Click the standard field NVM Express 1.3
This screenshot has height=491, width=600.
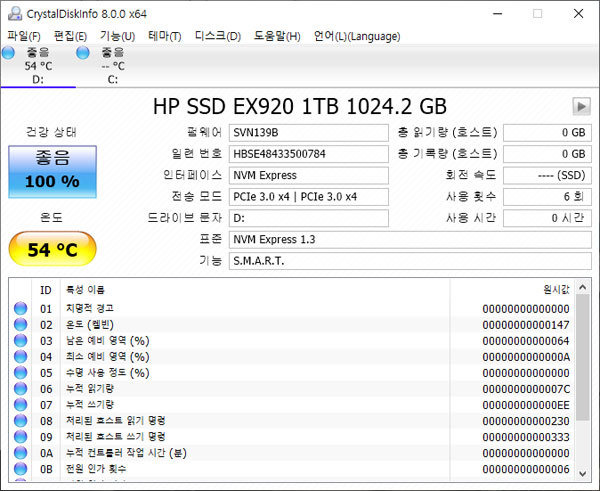[410, 240]
